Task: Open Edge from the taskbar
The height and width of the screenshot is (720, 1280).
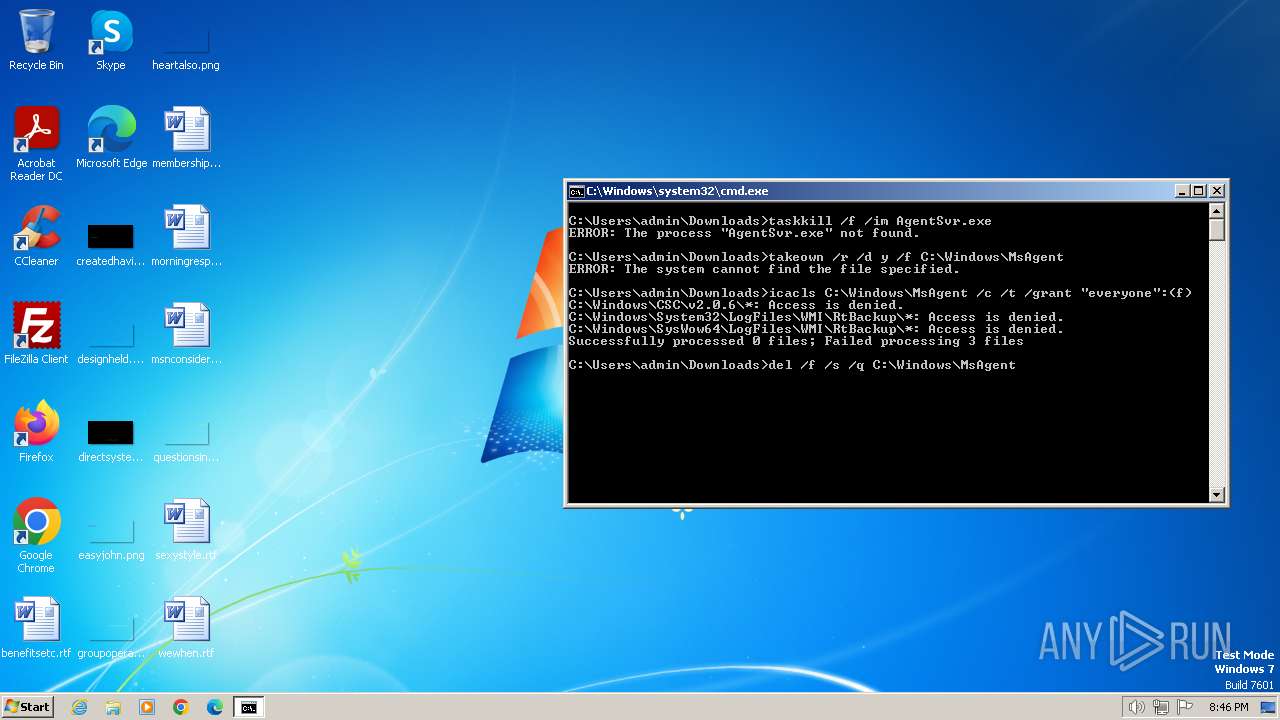Action: (215, 707)
